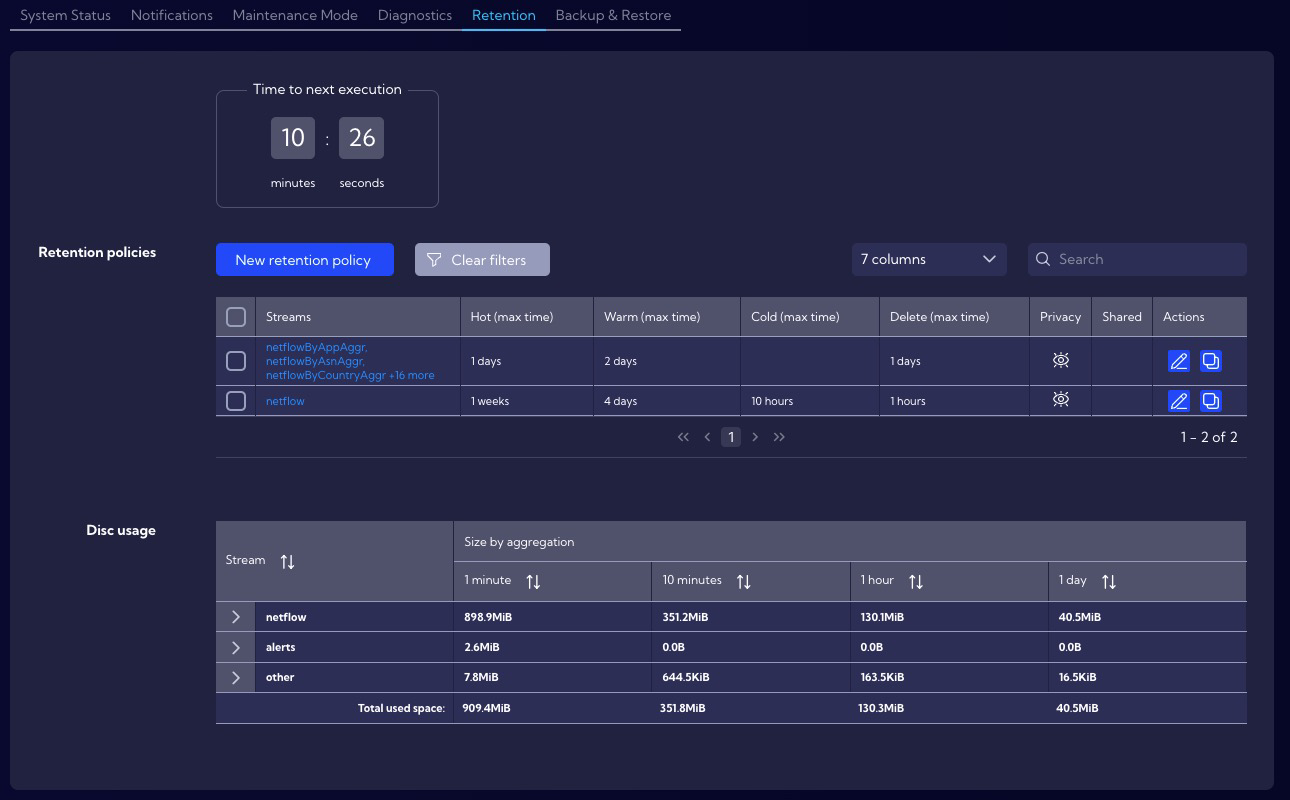Viewport: 1290px width, 800px height.
Task: Click privacy eye icon for netflow row
Action: tap(1061, 400)
